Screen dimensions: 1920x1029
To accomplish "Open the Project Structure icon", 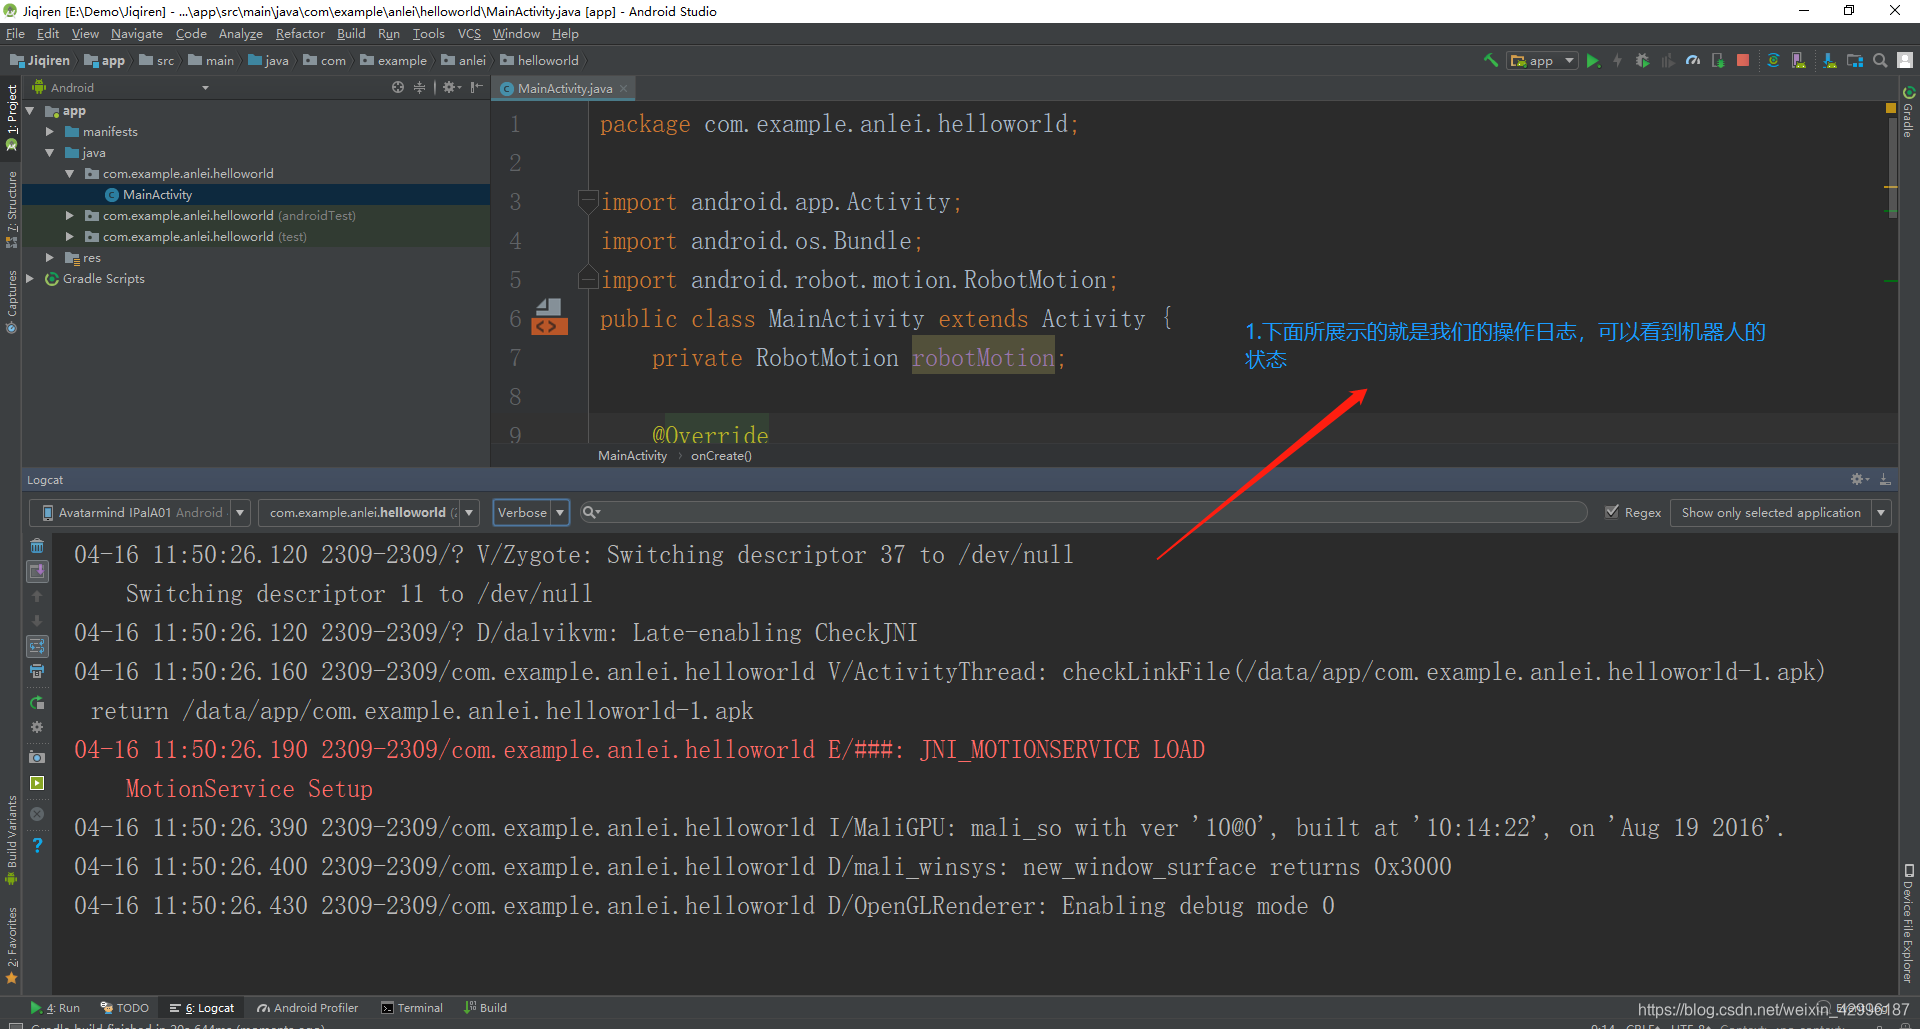I will pyautogui.click(x=1855, y=60).
